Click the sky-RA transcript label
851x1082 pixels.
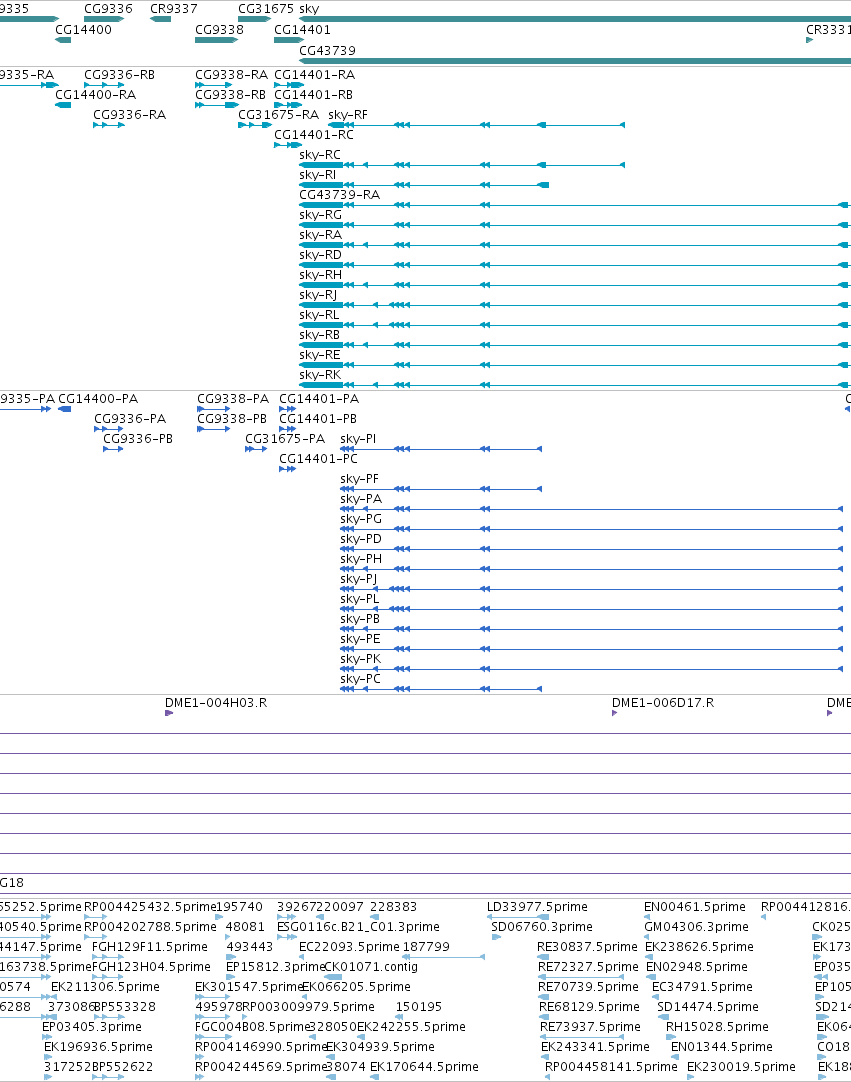(320, 235)
